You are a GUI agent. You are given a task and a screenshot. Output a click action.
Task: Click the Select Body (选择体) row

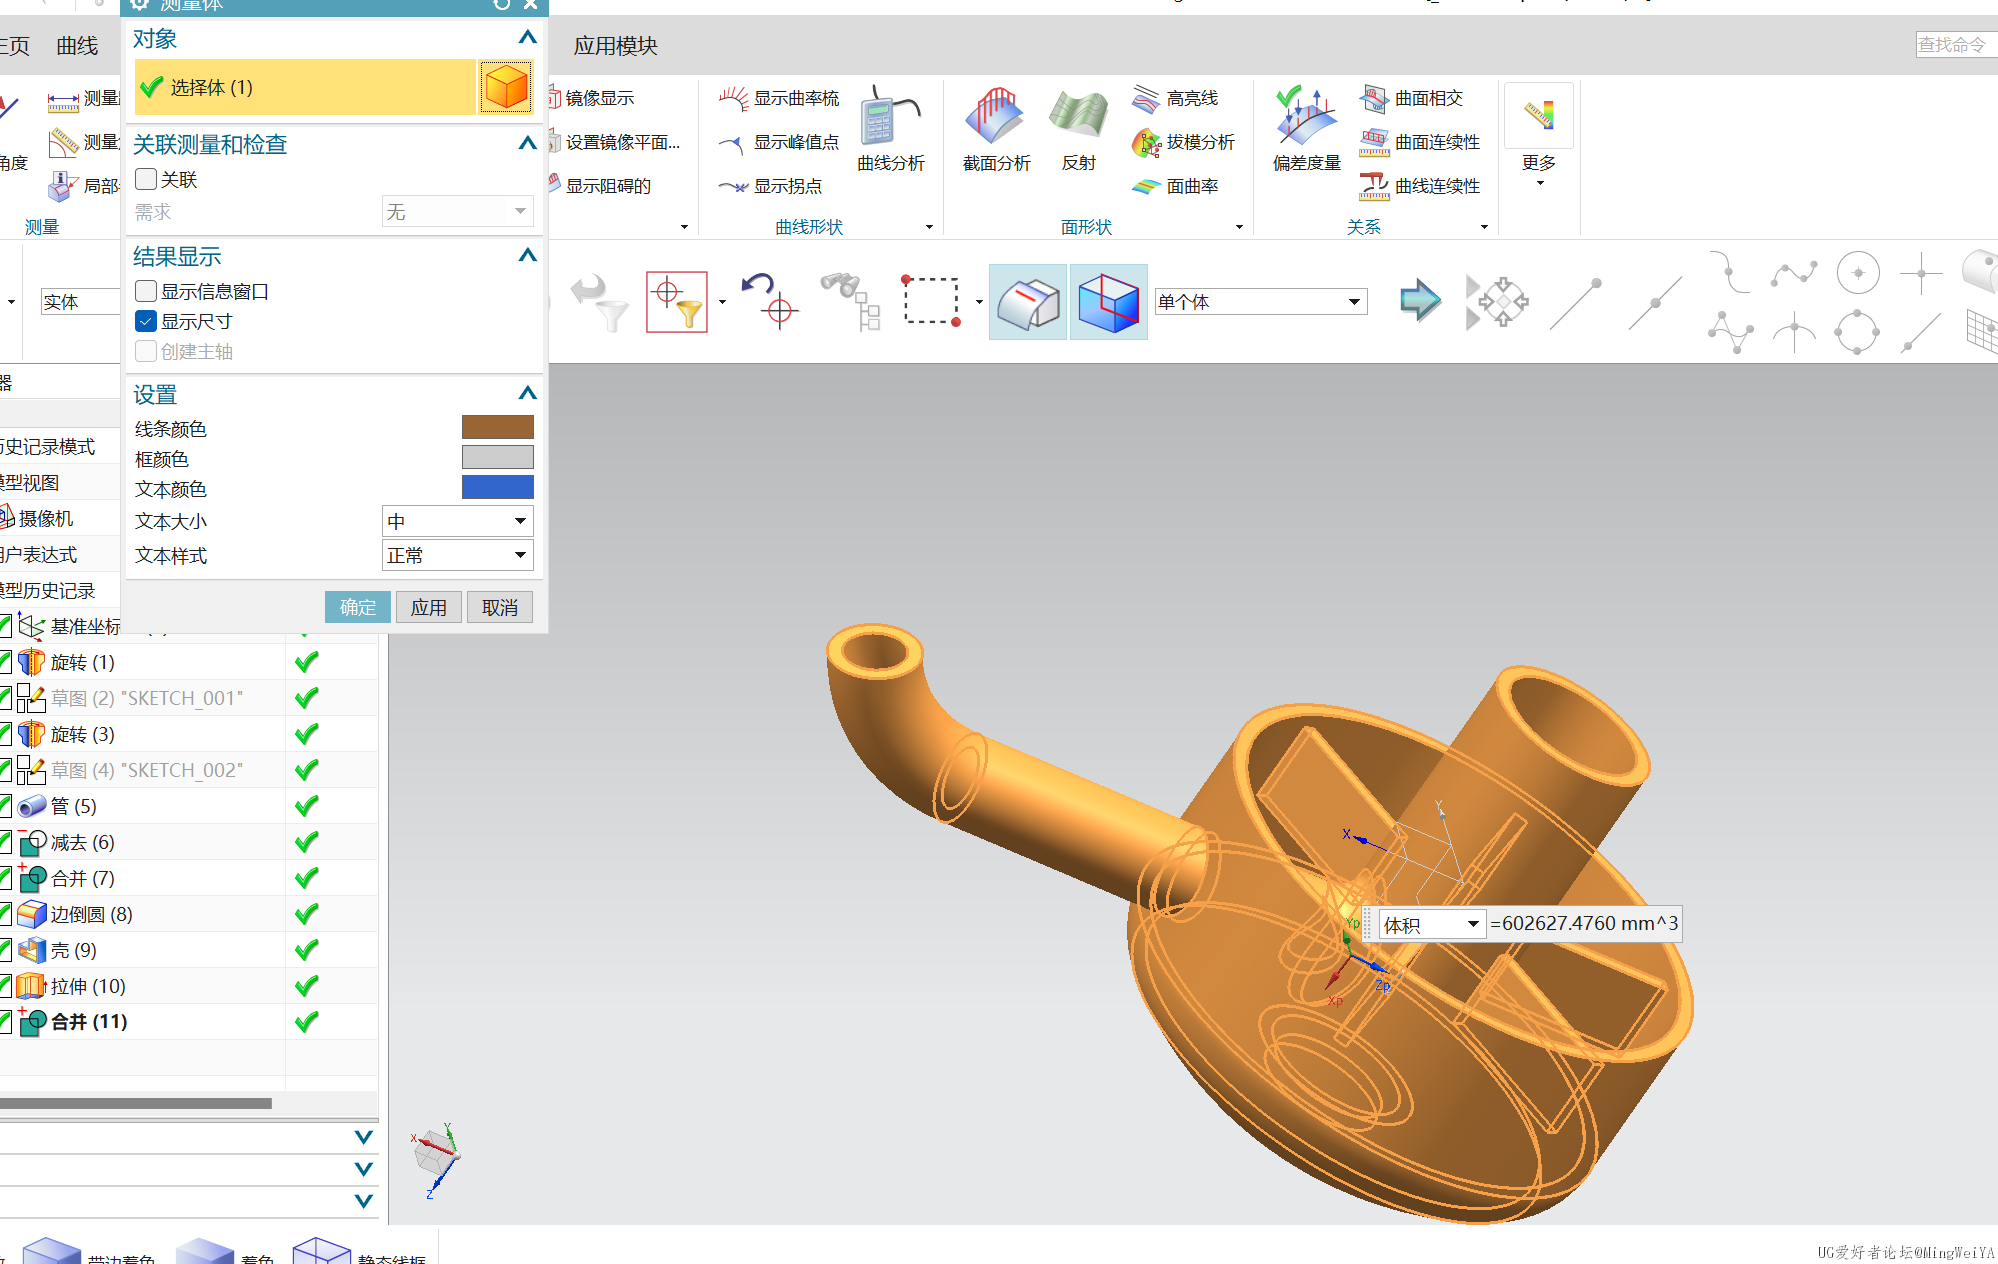pyautogui.click(x=306, y=87)
